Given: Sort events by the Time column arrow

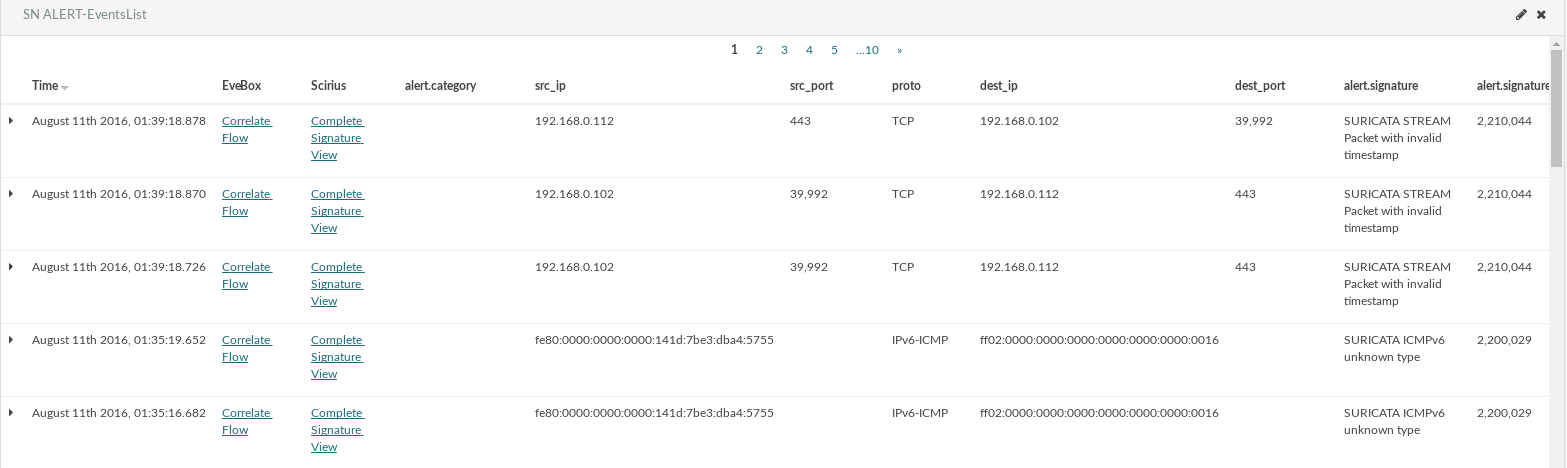Looking at the screenshot, I should click(65, 88).
